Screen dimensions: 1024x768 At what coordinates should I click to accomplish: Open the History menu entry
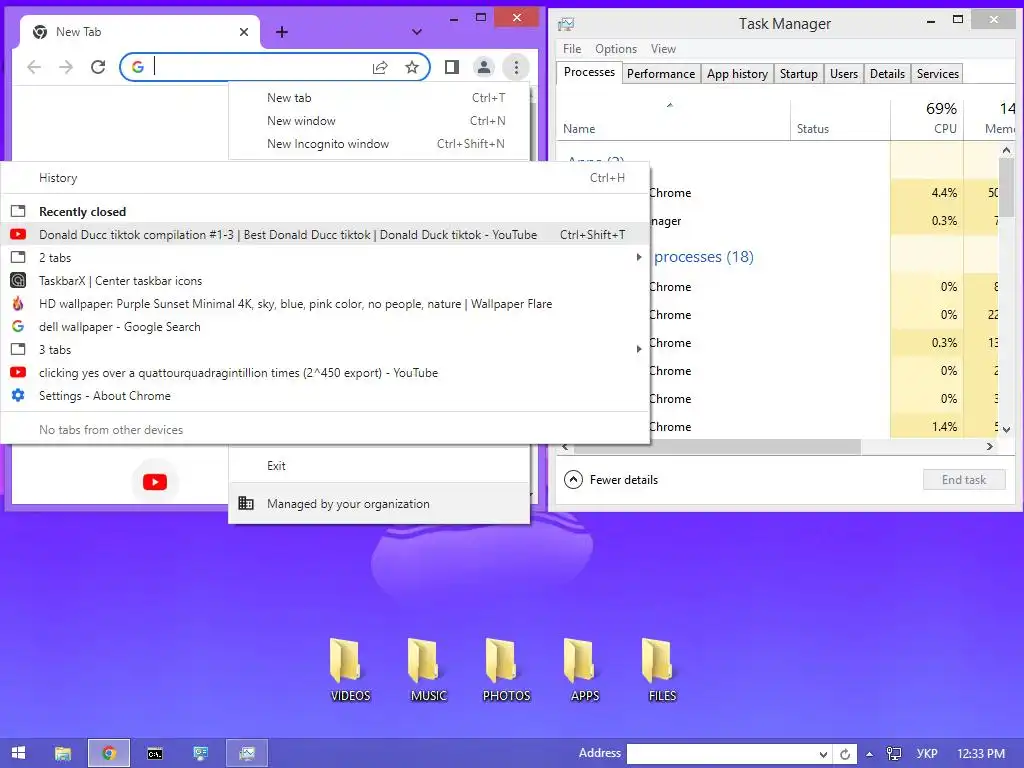click(325, 178)
